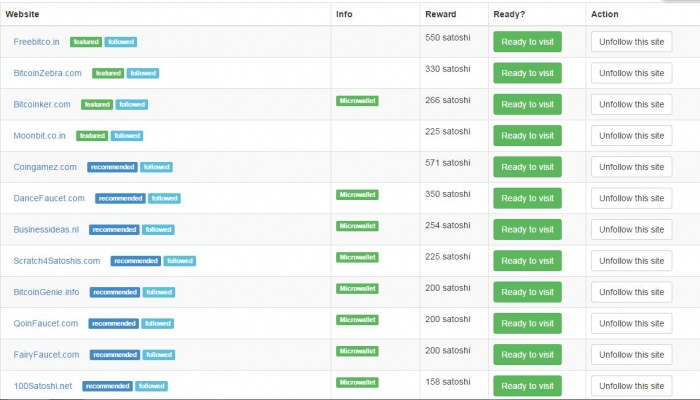Open DanceFaucet.com site link

pos(49,198)
